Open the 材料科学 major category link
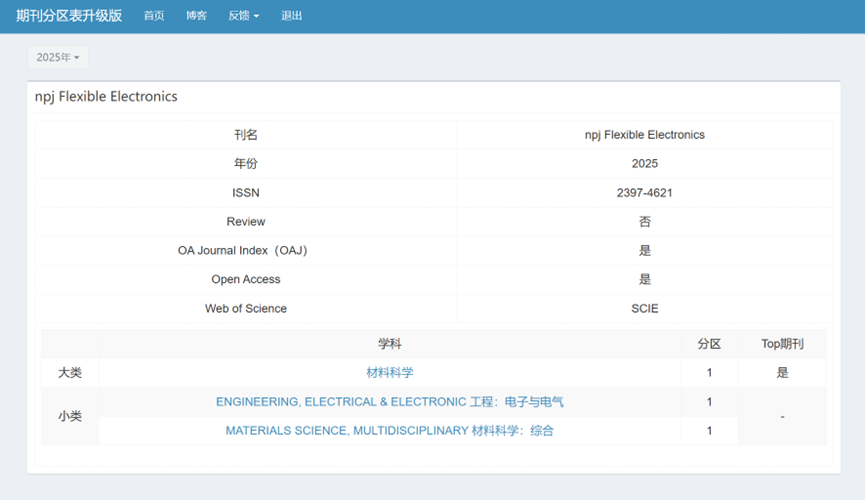 [389, 373]
